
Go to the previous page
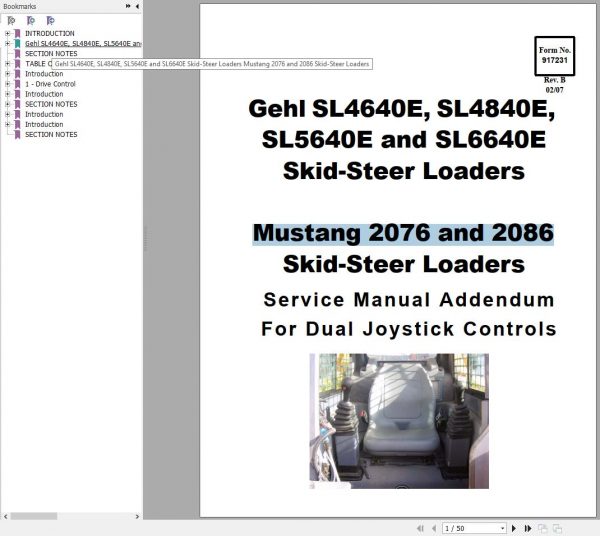click(x=434, y=528)
